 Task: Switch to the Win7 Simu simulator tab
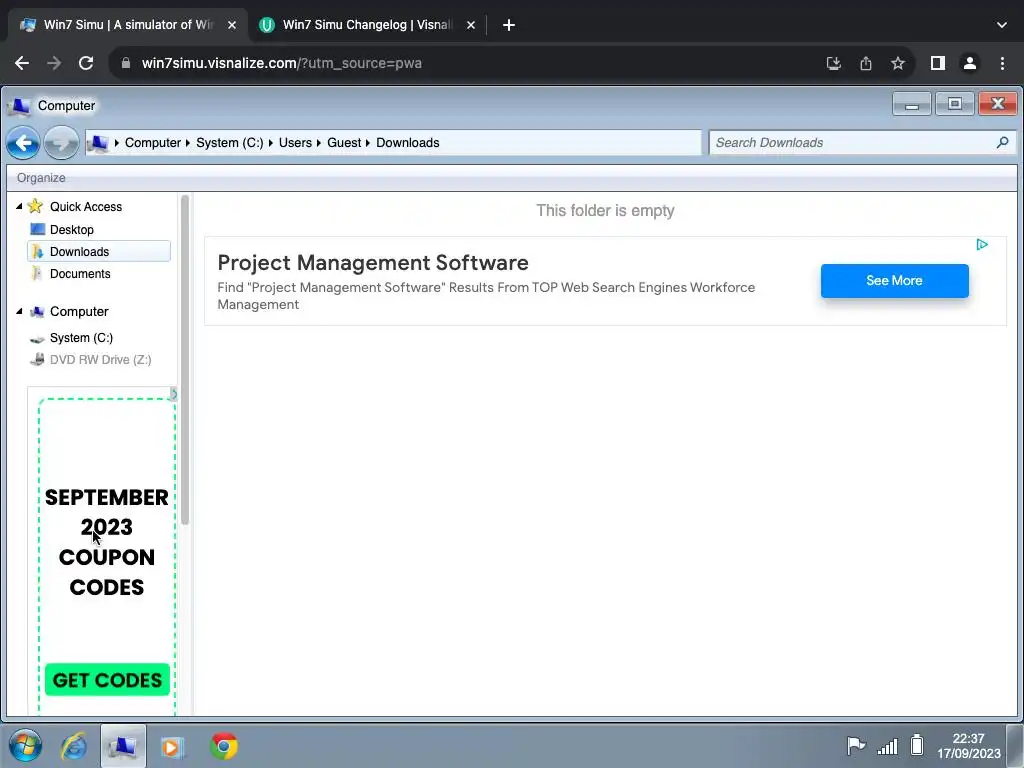(x=129, y=25)
